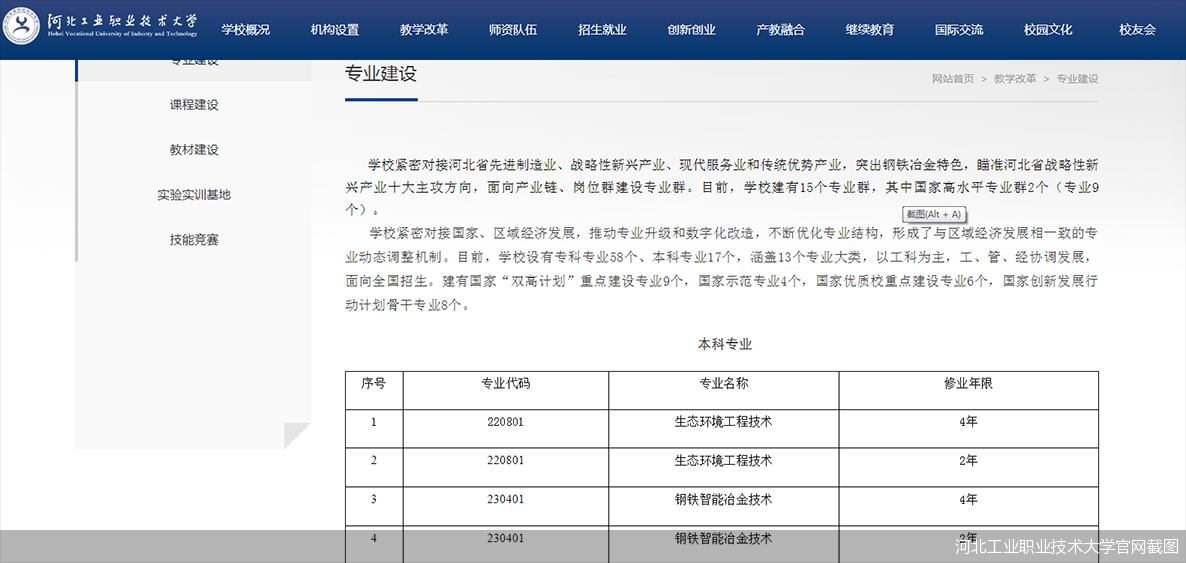Go to 师资队伍 navigation item
Image resolution: width=1186 pixels, height=563 pixels.
(513, 30)
